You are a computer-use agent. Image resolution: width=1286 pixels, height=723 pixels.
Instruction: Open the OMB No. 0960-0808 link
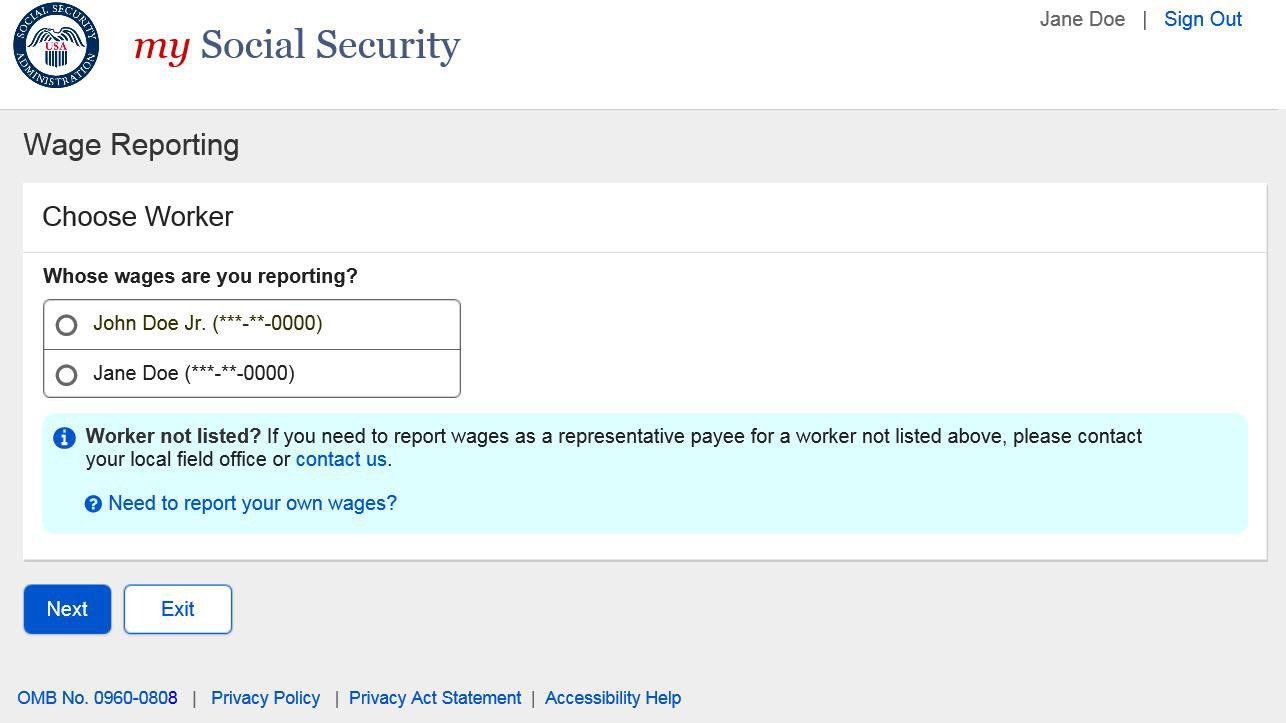pyautogui.click(x=97, y=698)
